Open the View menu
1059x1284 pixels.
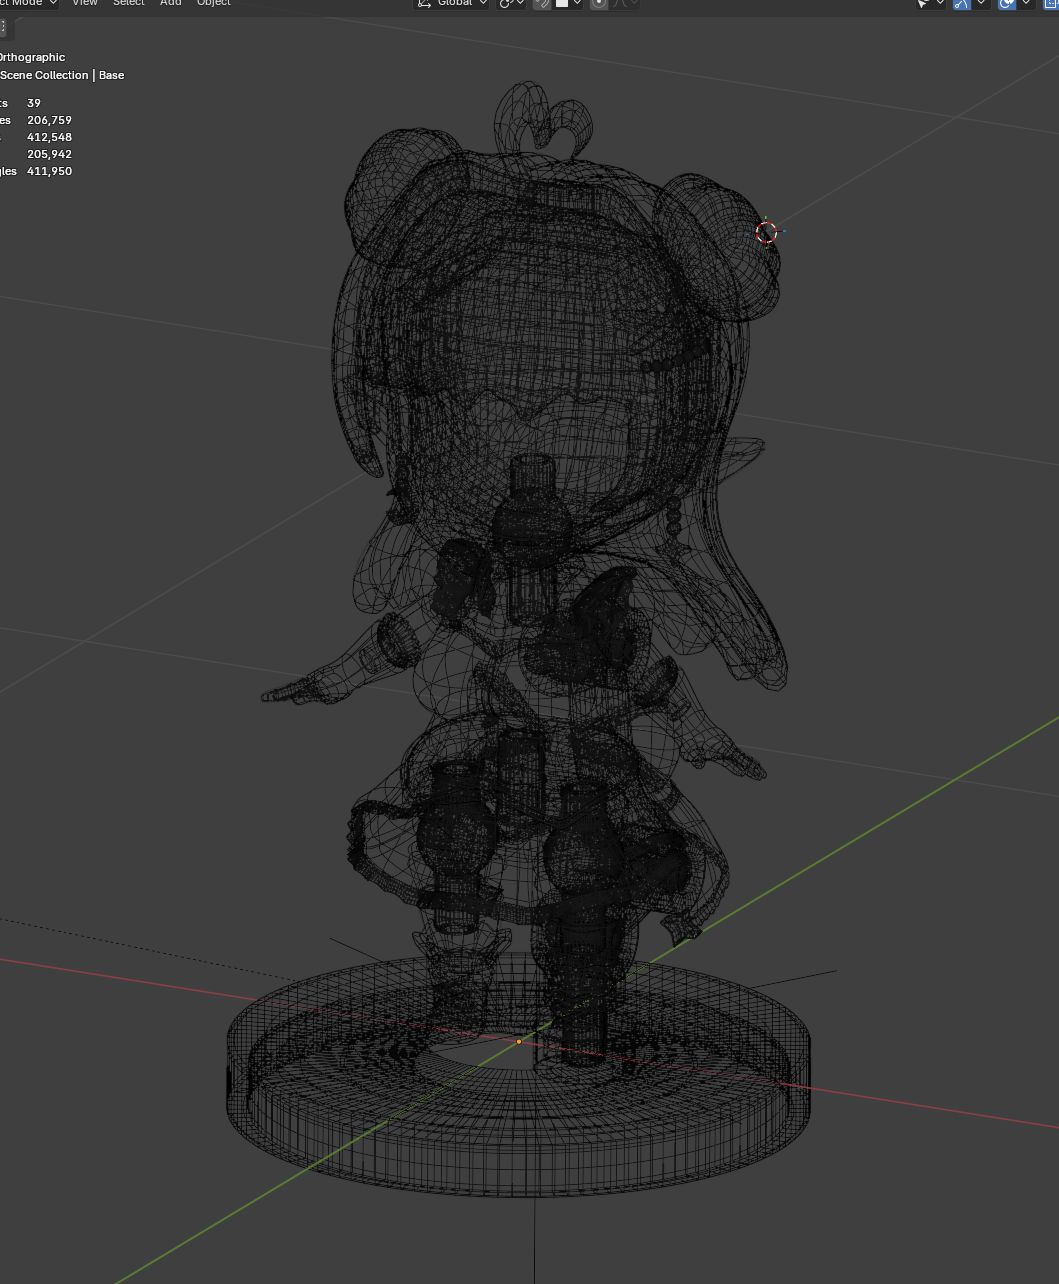pyautogui.click(x=85, y=3)
